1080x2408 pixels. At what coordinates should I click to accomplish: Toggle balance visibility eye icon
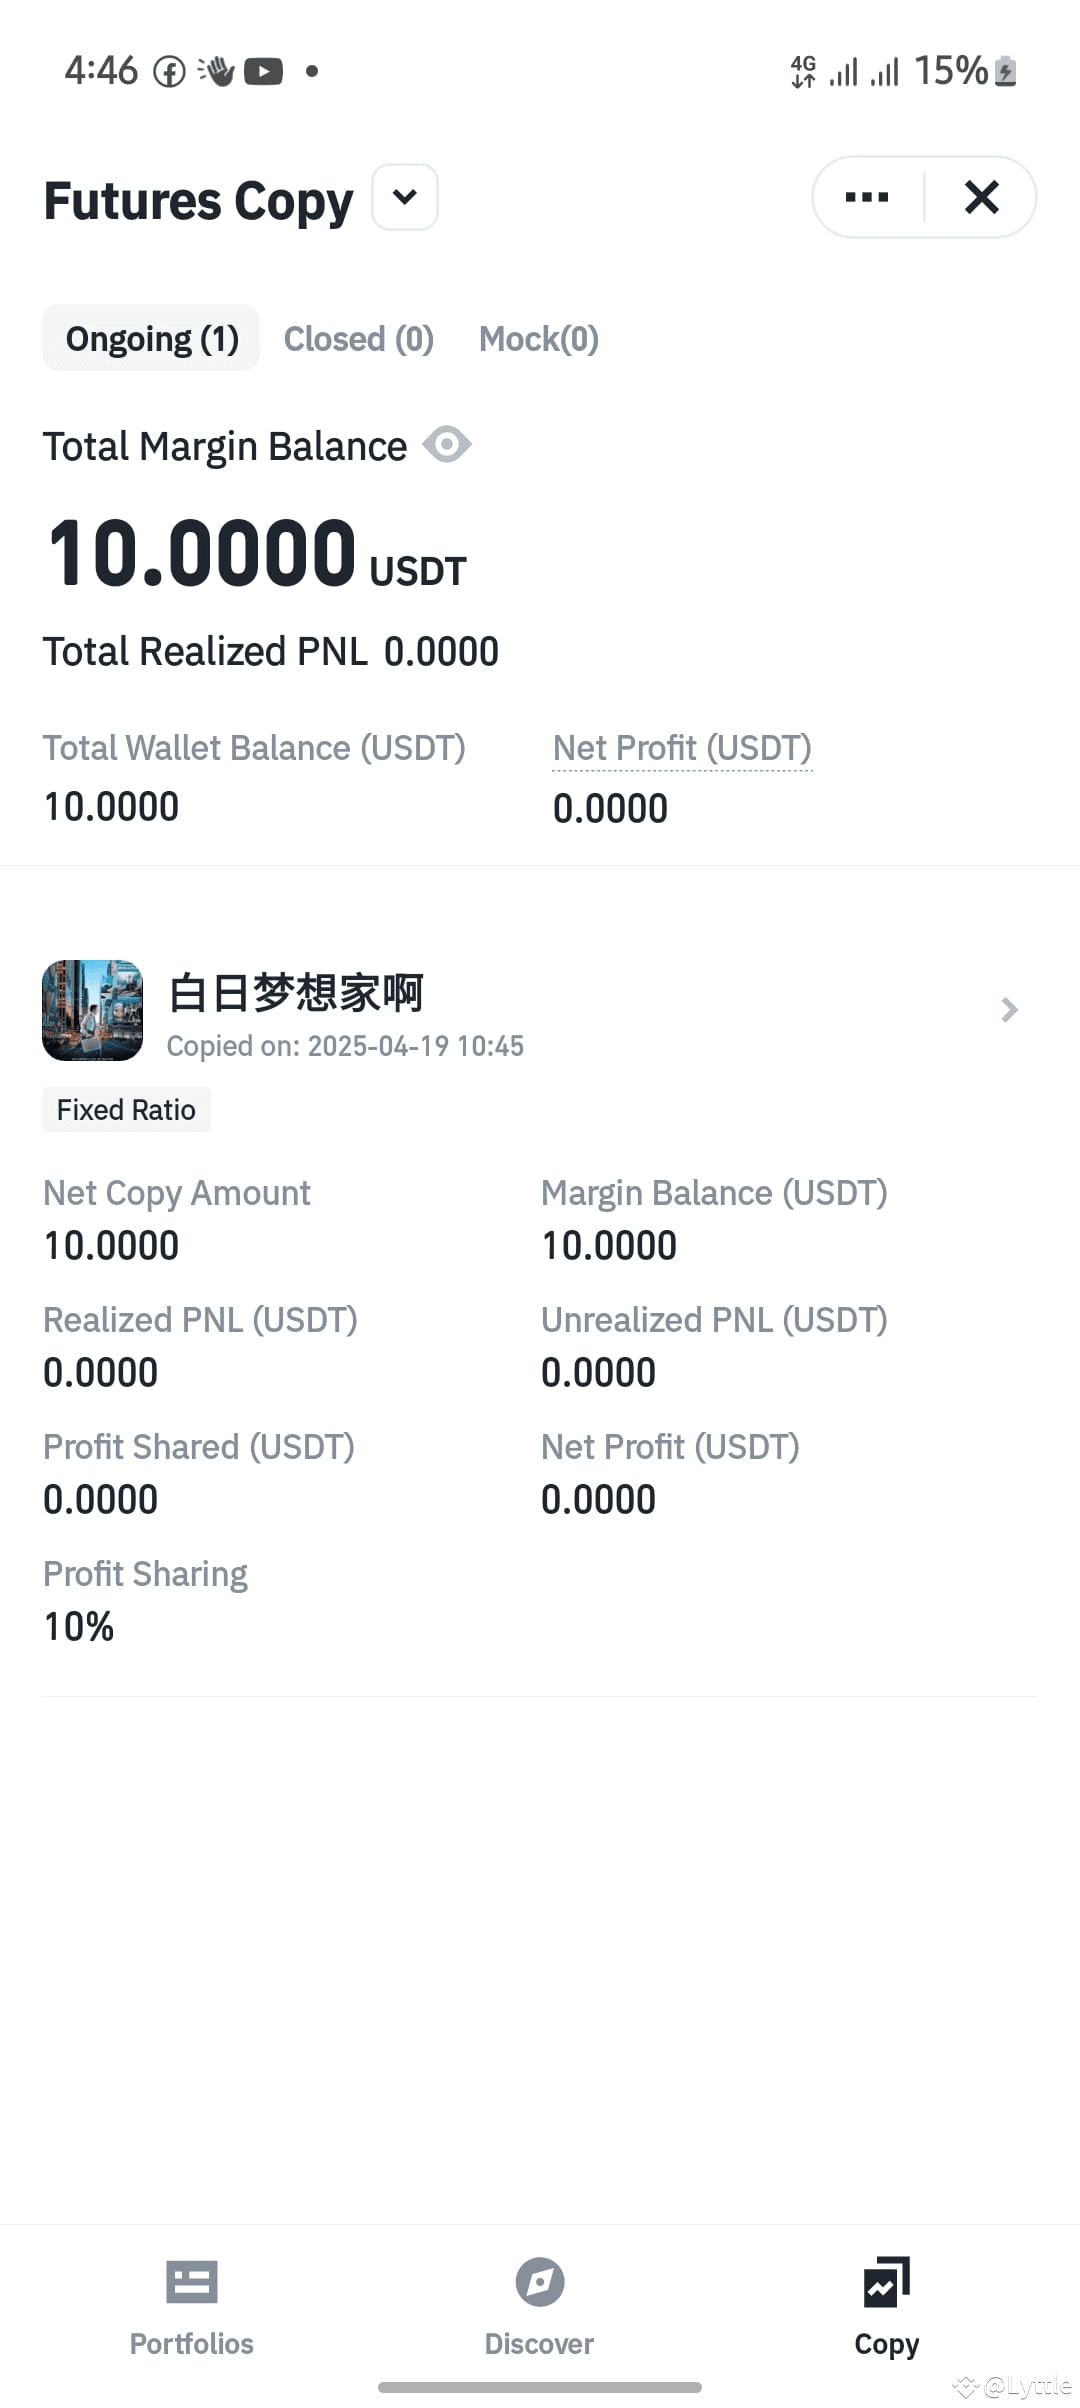coord(447,444)
